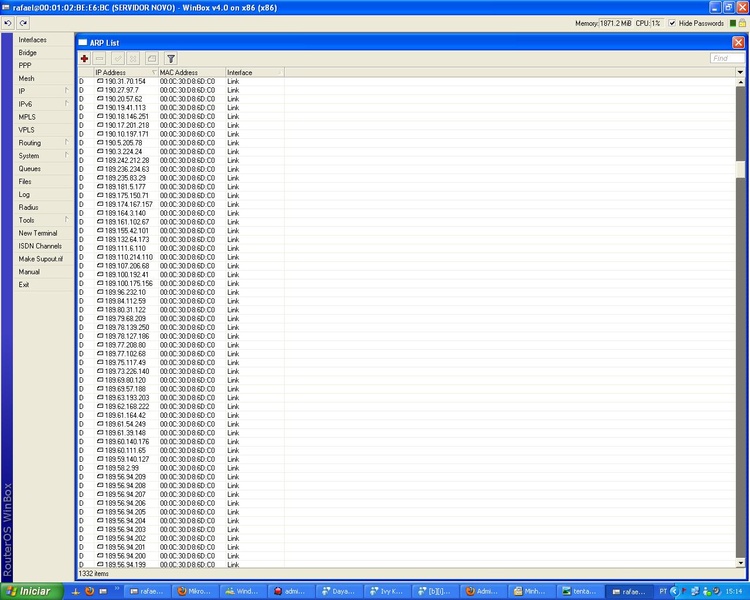Click the Enable checkmark toolbar icon
This screenshot has width=750, height=600.
[x=118, y=58]
